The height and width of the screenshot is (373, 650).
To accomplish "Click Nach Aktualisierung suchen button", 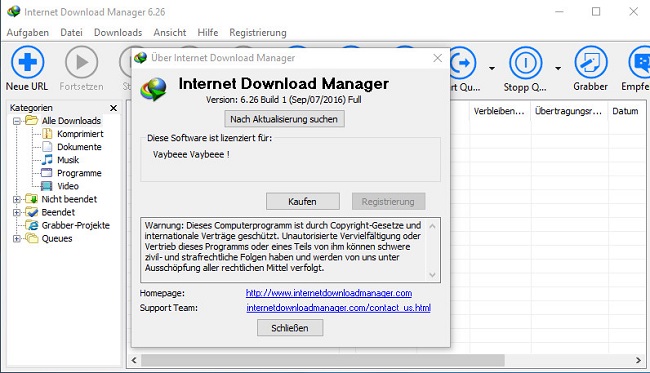I will click(x=284, y=119).
